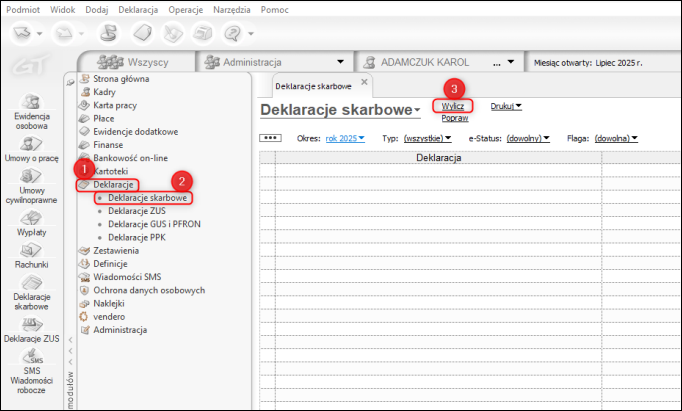Click the ellipsis button beside ADAMCZUK KAROL
This screenshot has height=411, width=682.
(496, 63)
